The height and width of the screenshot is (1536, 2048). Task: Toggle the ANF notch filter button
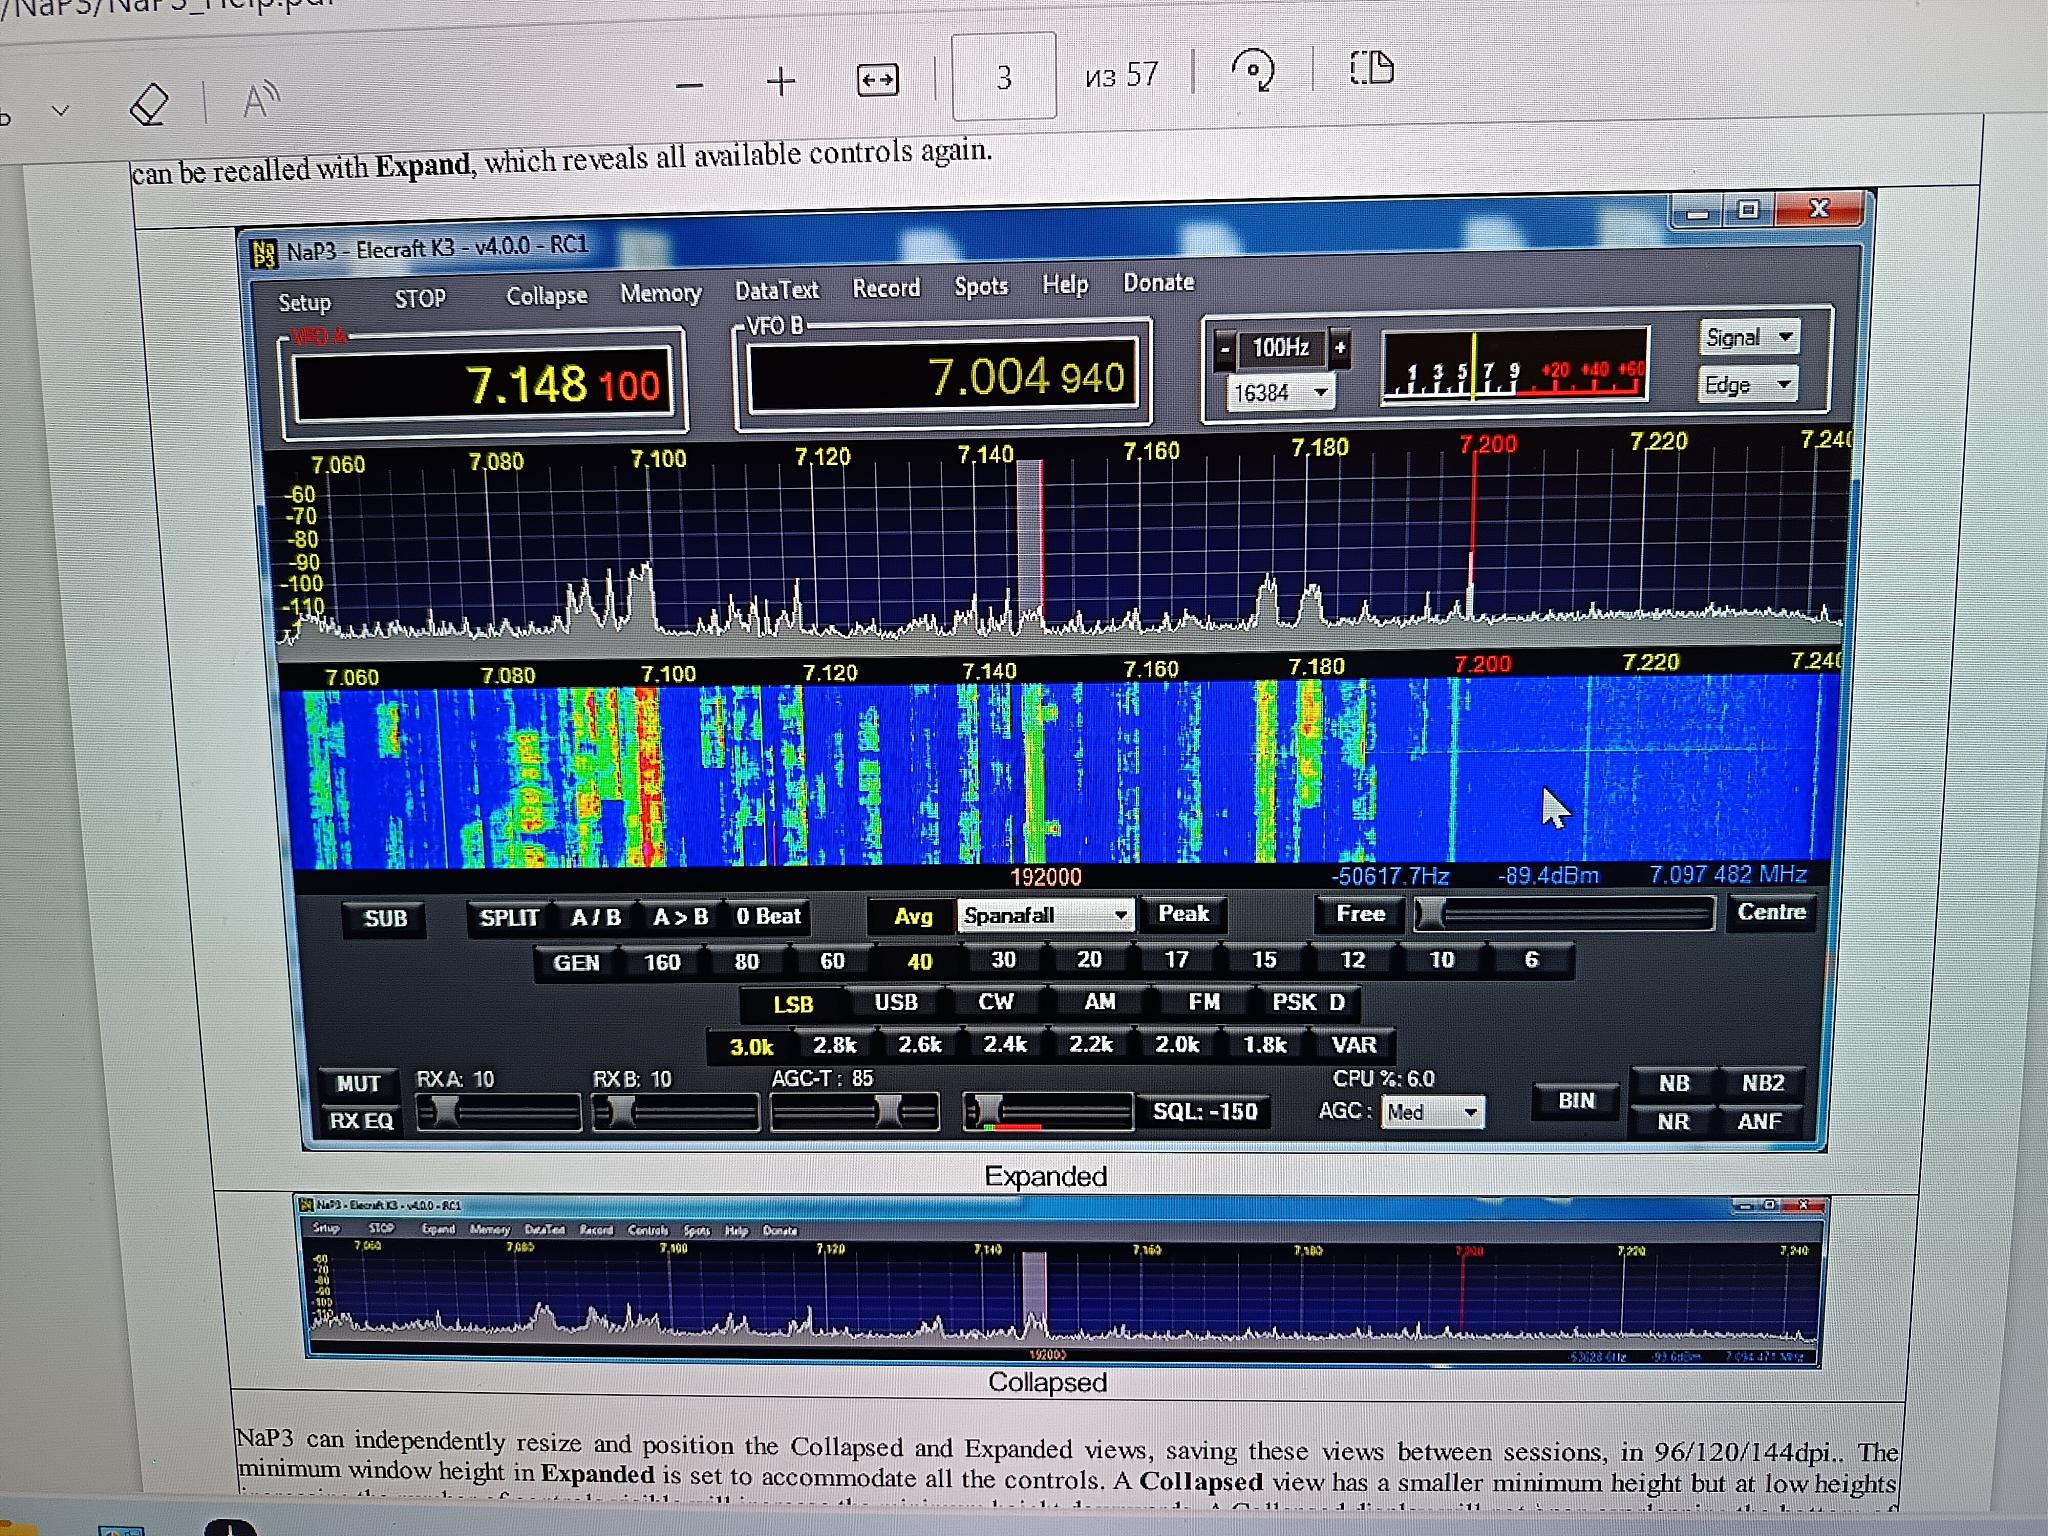[1759, 1121]
